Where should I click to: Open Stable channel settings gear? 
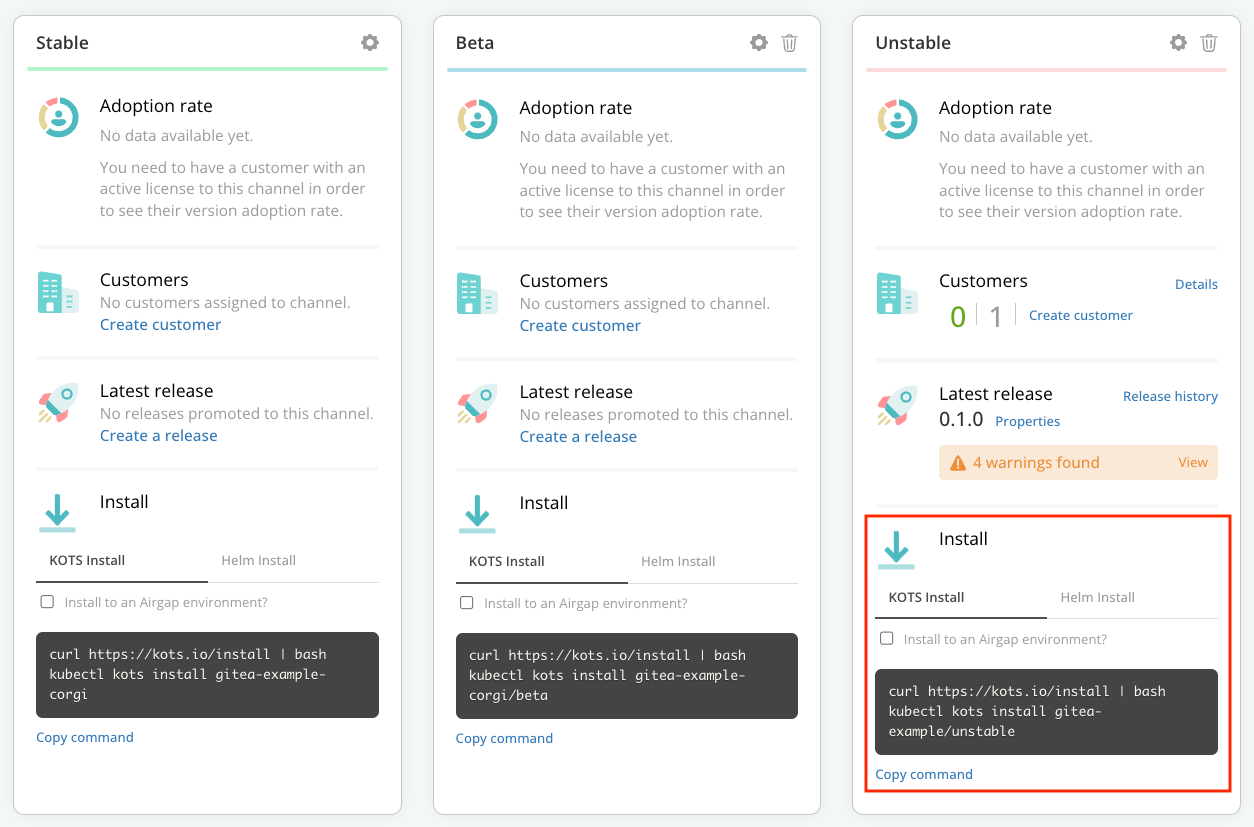click(x=370, y=43)
